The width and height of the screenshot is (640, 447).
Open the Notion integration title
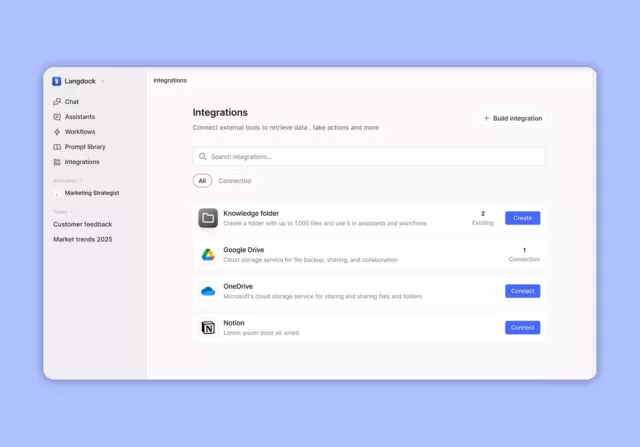[234, 323]
